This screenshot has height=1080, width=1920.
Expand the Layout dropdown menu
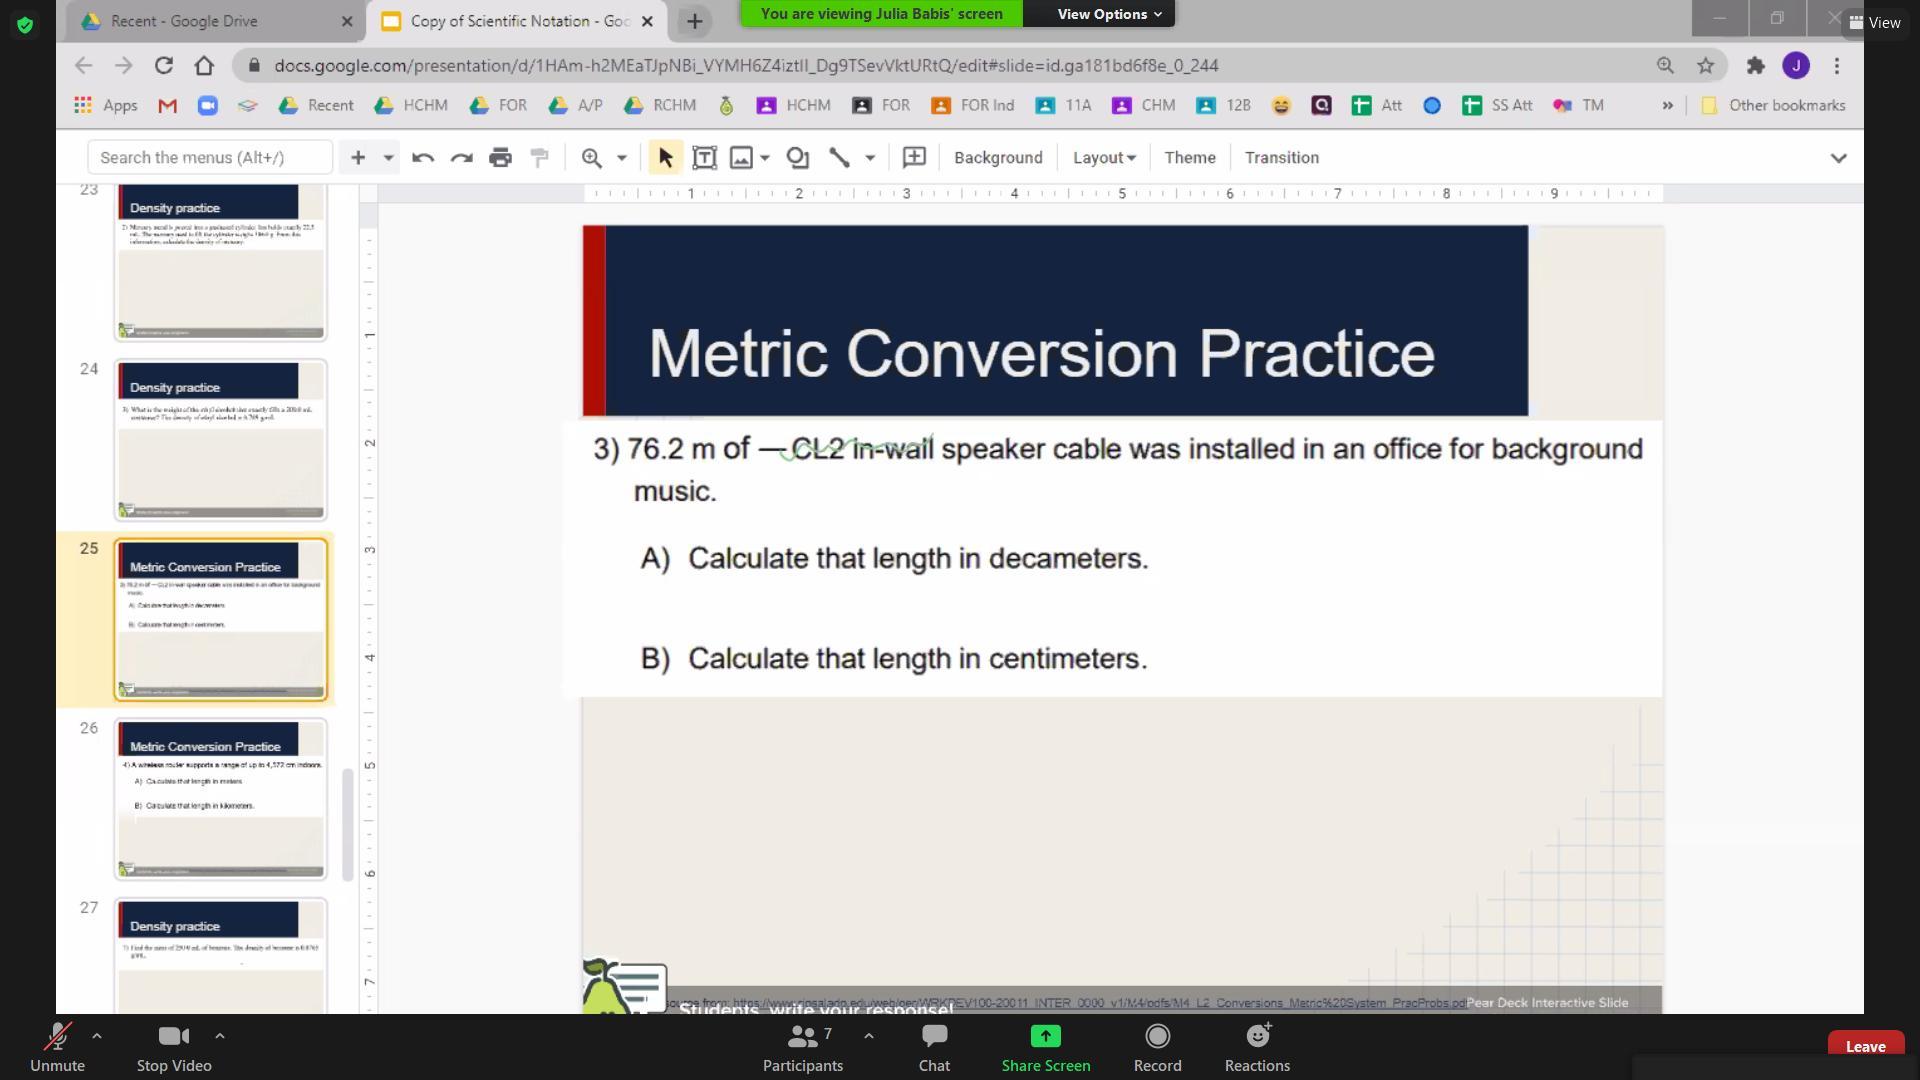1104,158
